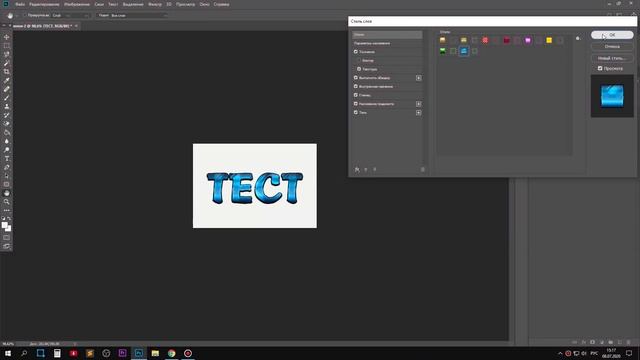The width and height of the screenshot is (640, 360).
Task: Toggle the Тиснение (Bevel & Emboss) checkbox
Action: 356,52
